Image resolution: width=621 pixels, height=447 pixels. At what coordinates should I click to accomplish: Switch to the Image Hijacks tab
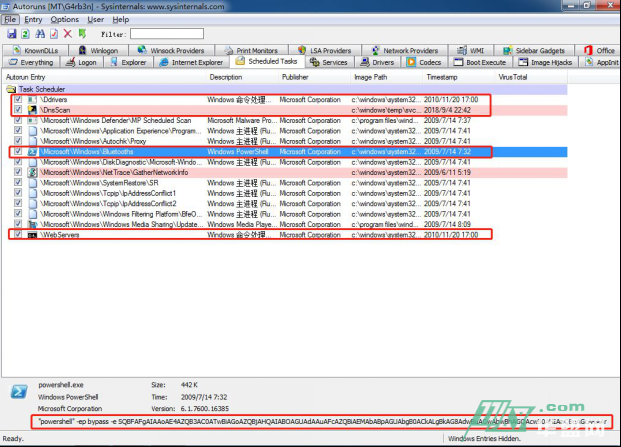[551, 62]
